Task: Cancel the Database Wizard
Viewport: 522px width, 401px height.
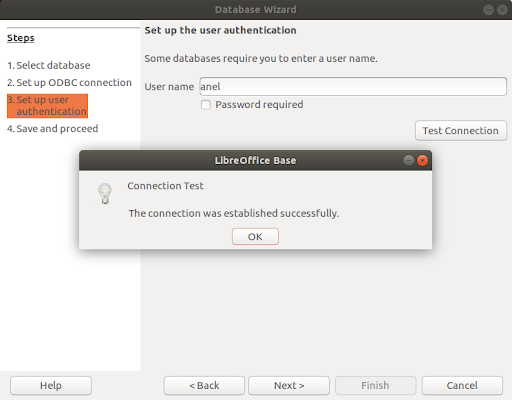Action: point(462,386)
